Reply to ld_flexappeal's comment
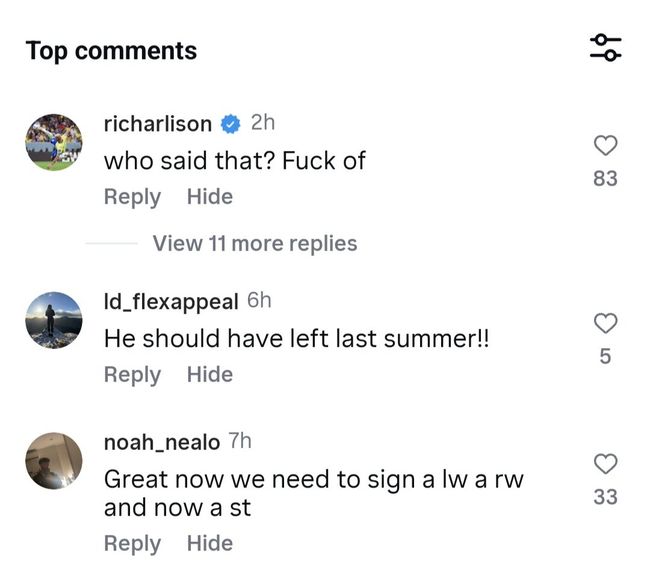This screenshot has width=650, height=566. click(x=132, y=374)
